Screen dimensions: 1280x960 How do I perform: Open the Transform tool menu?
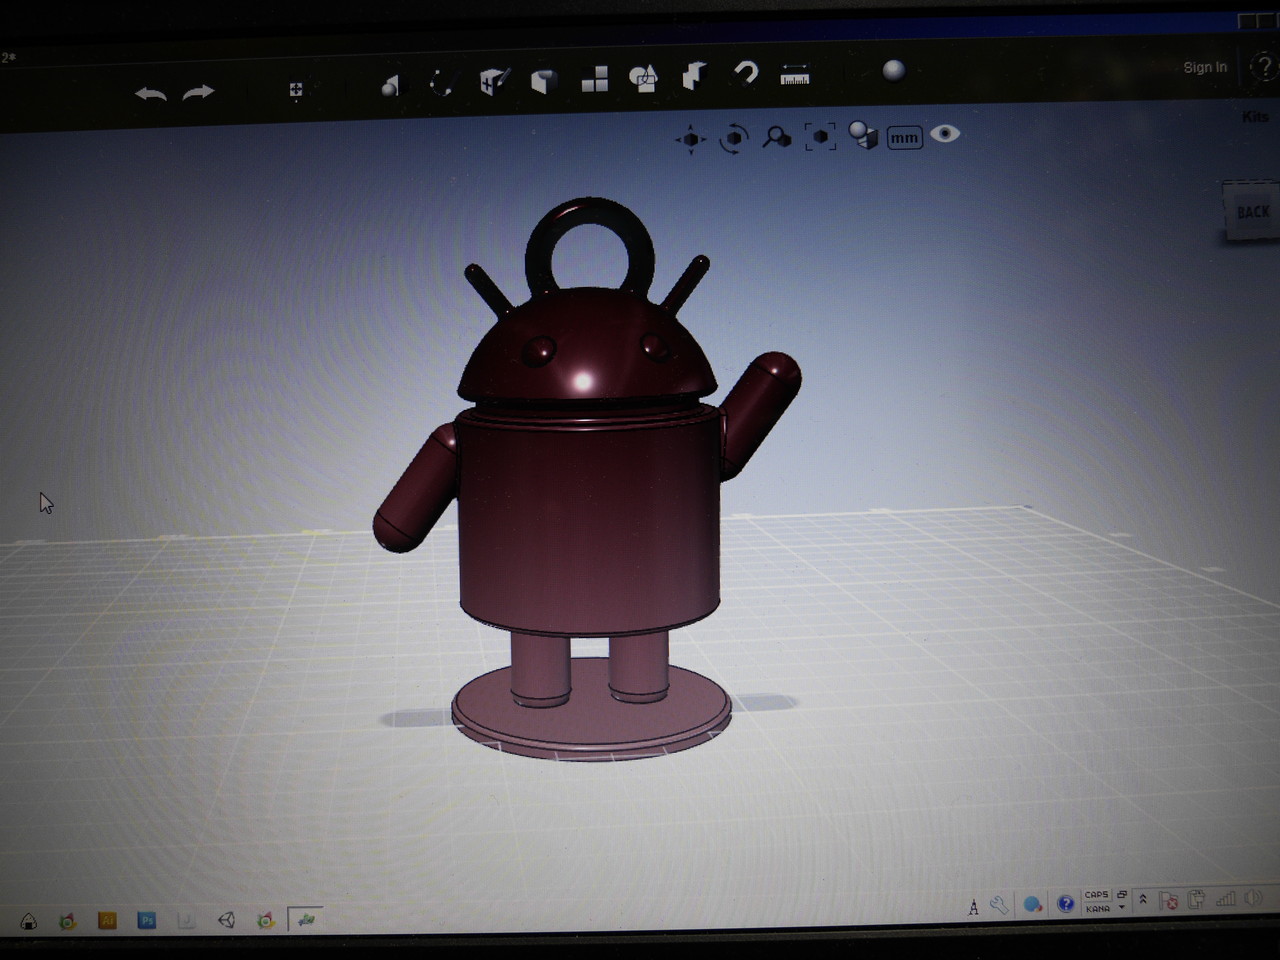tap(296, 91)
